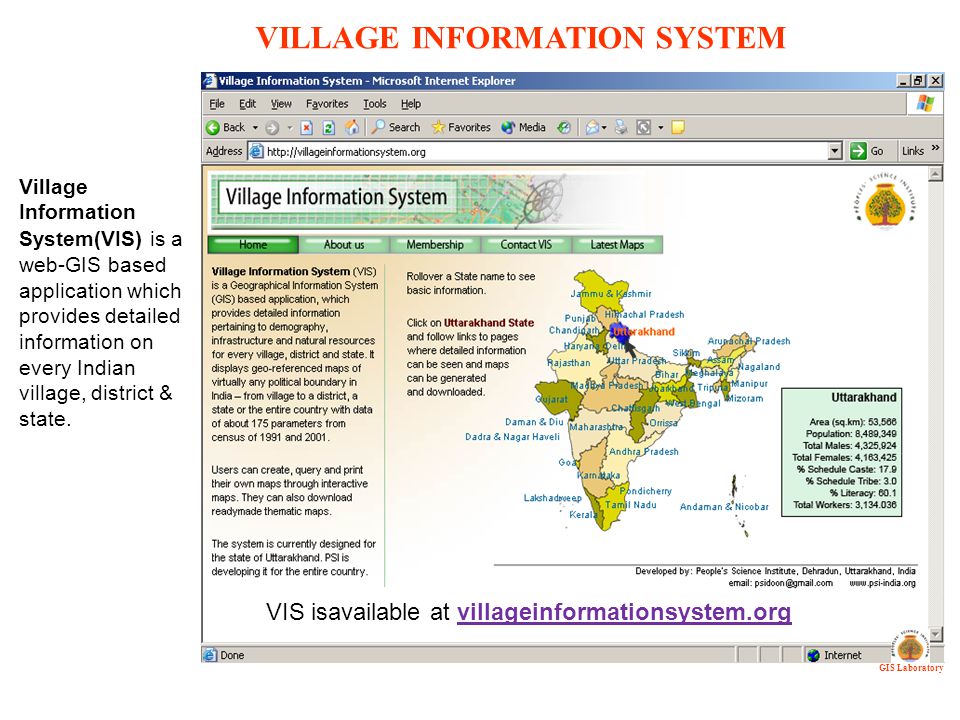
Task: Click the Internet Explorer title bar icon
Action: coord(211,81)
